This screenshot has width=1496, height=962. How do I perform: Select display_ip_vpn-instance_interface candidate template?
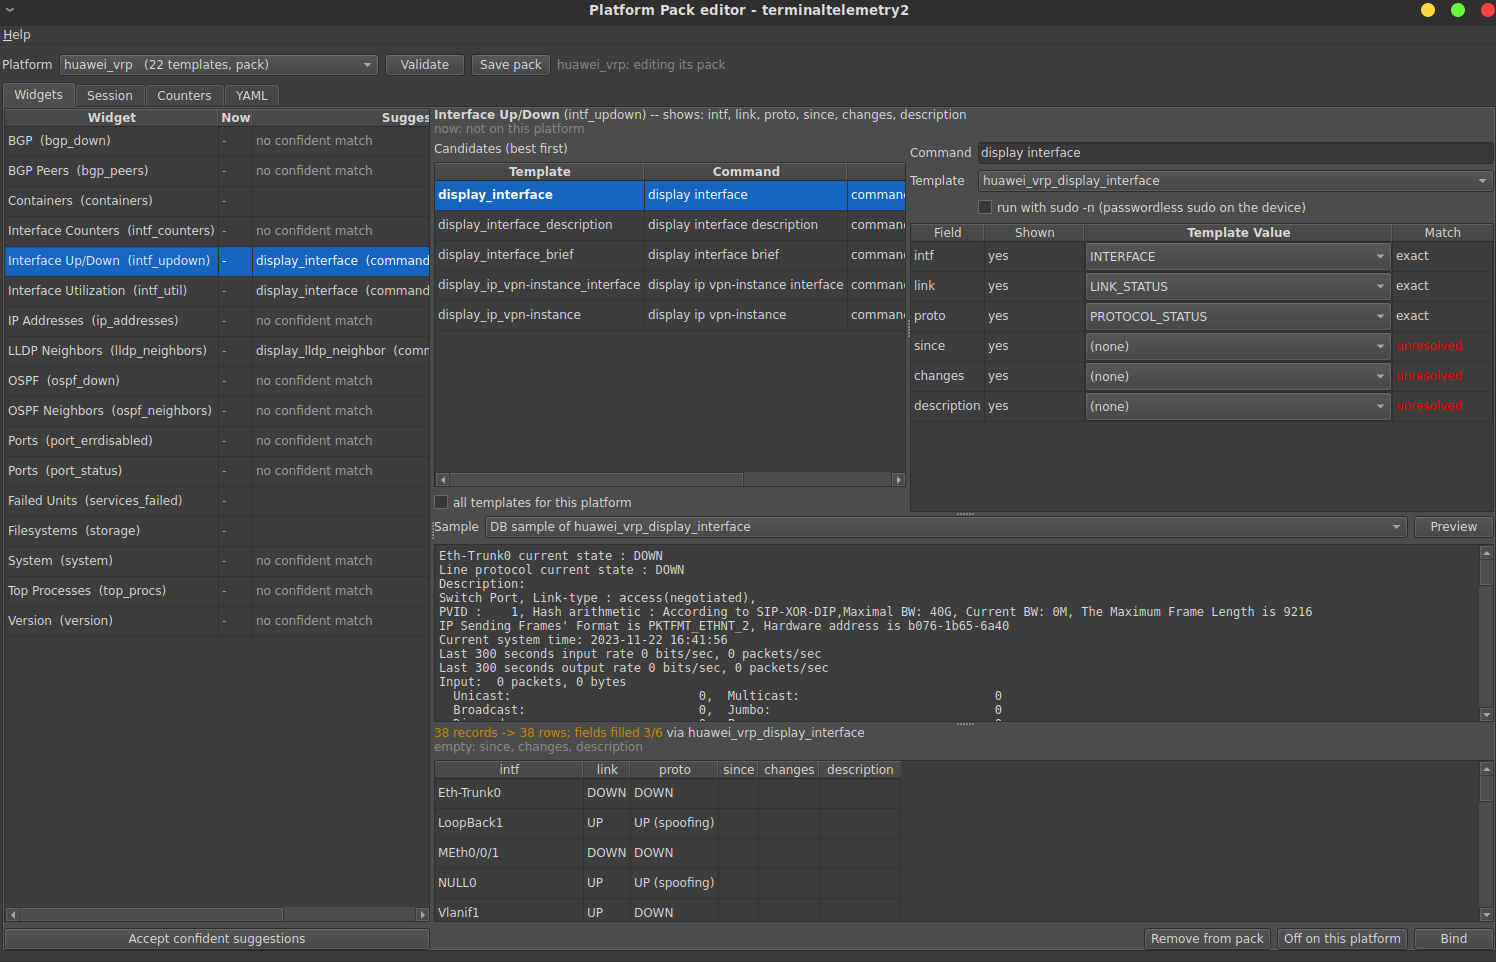(670, 285)
